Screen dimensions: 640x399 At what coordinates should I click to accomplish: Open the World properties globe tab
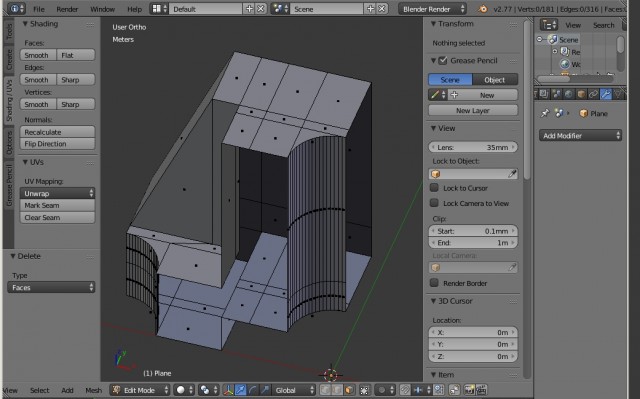[569, 95]
